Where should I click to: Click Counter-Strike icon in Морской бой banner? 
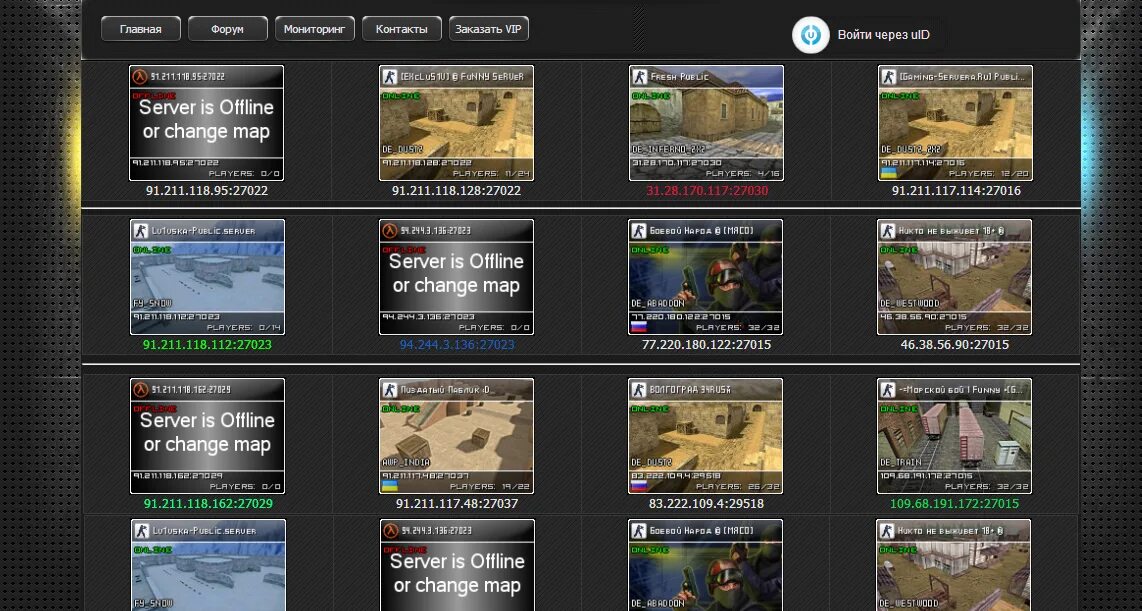click(887, 390)
